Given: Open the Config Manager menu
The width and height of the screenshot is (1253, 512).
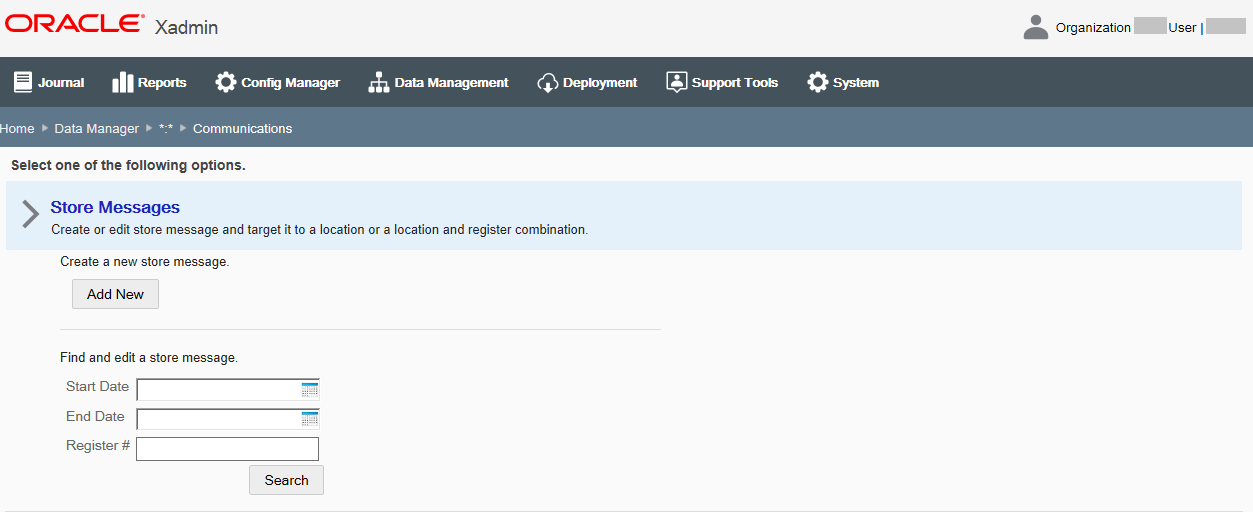Looking at the screenshot, I should 278,82.
